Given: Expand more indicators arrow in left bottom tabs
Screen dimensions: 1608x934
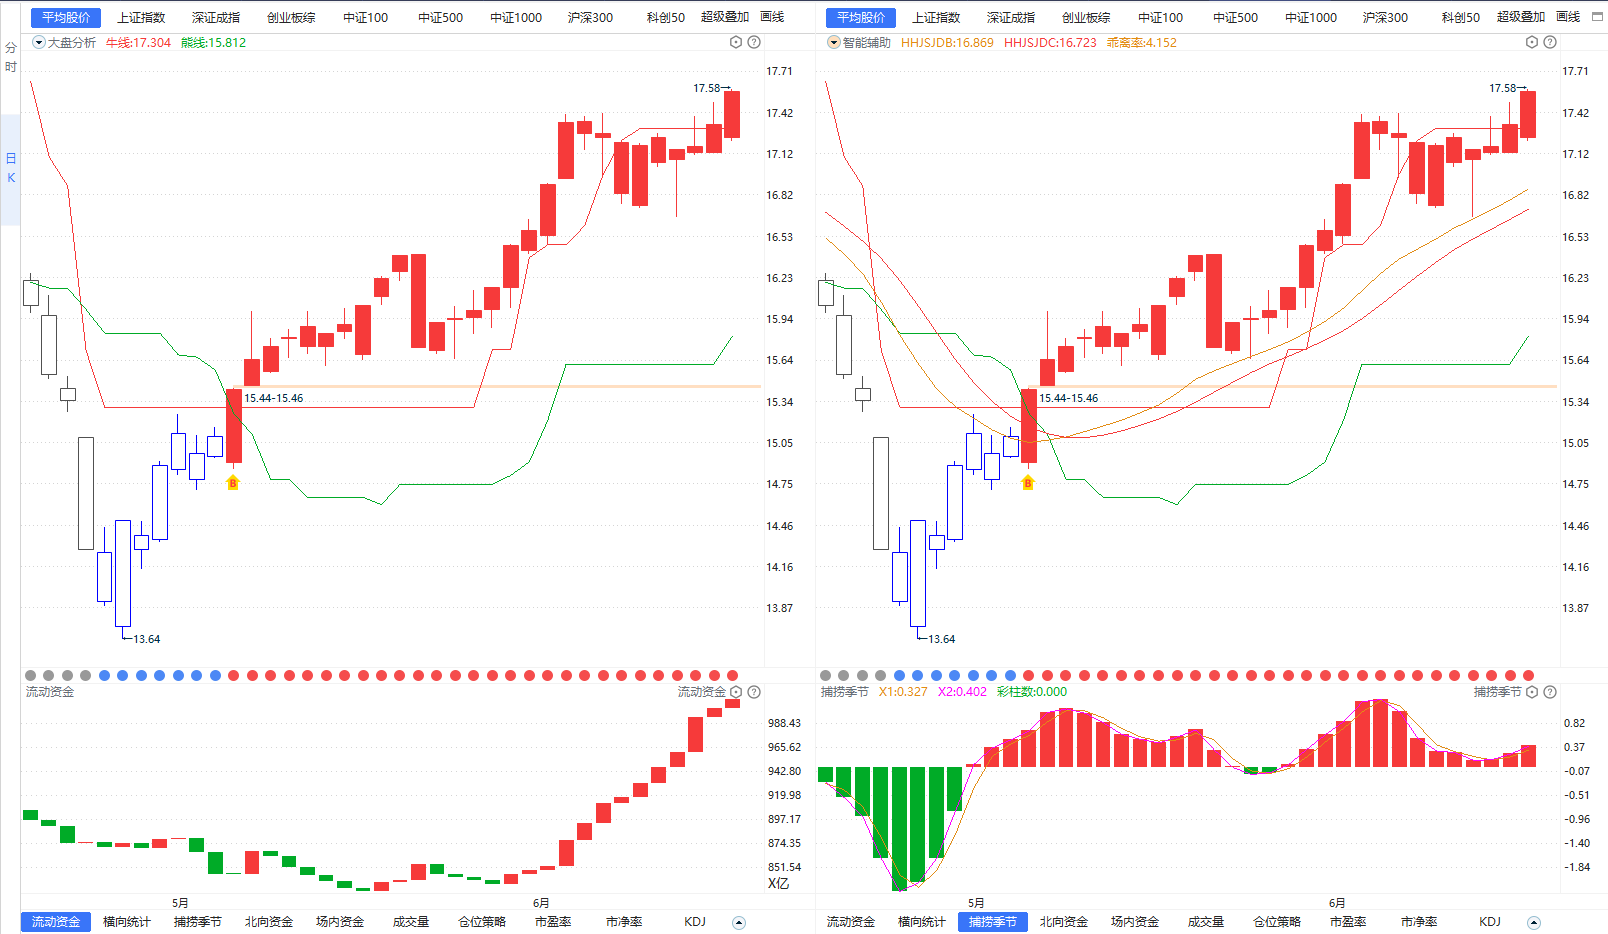Looking at the screenshot, I should pos(739,922).
